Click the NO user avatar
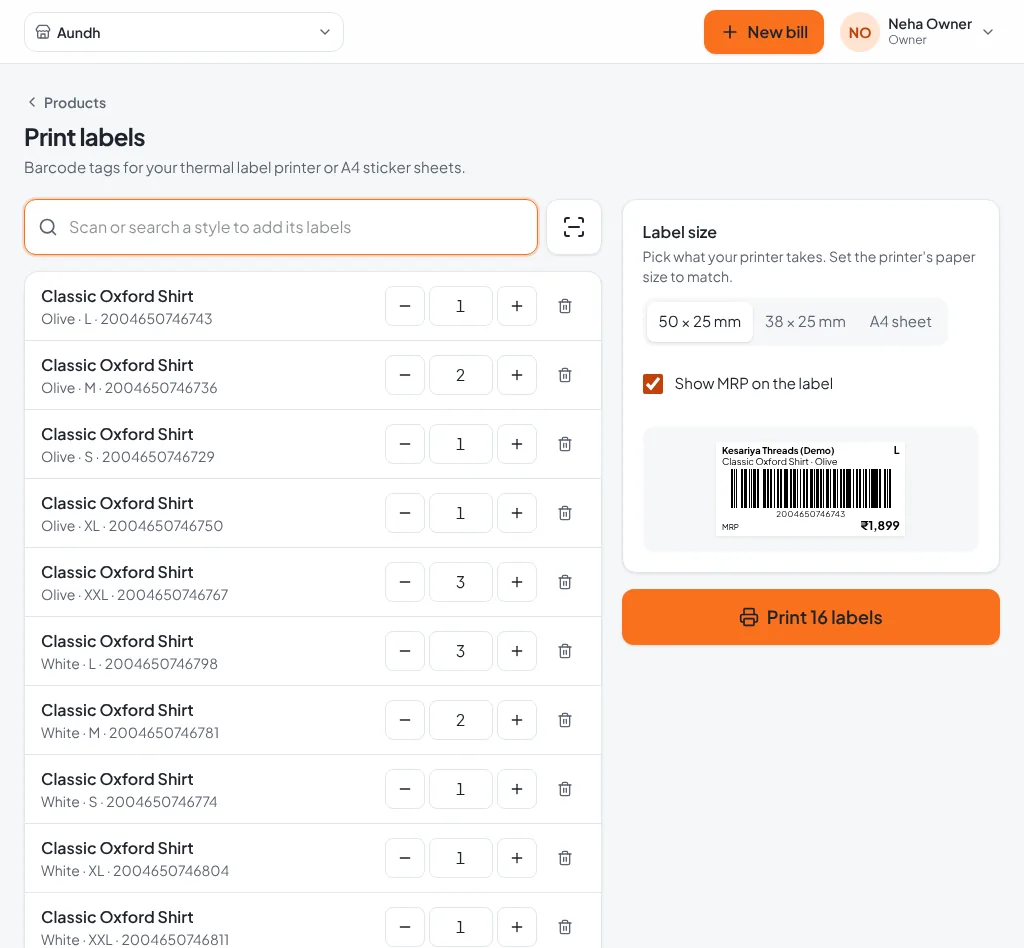Viewport: 1024px width, 948px height. tap(859, 32)
